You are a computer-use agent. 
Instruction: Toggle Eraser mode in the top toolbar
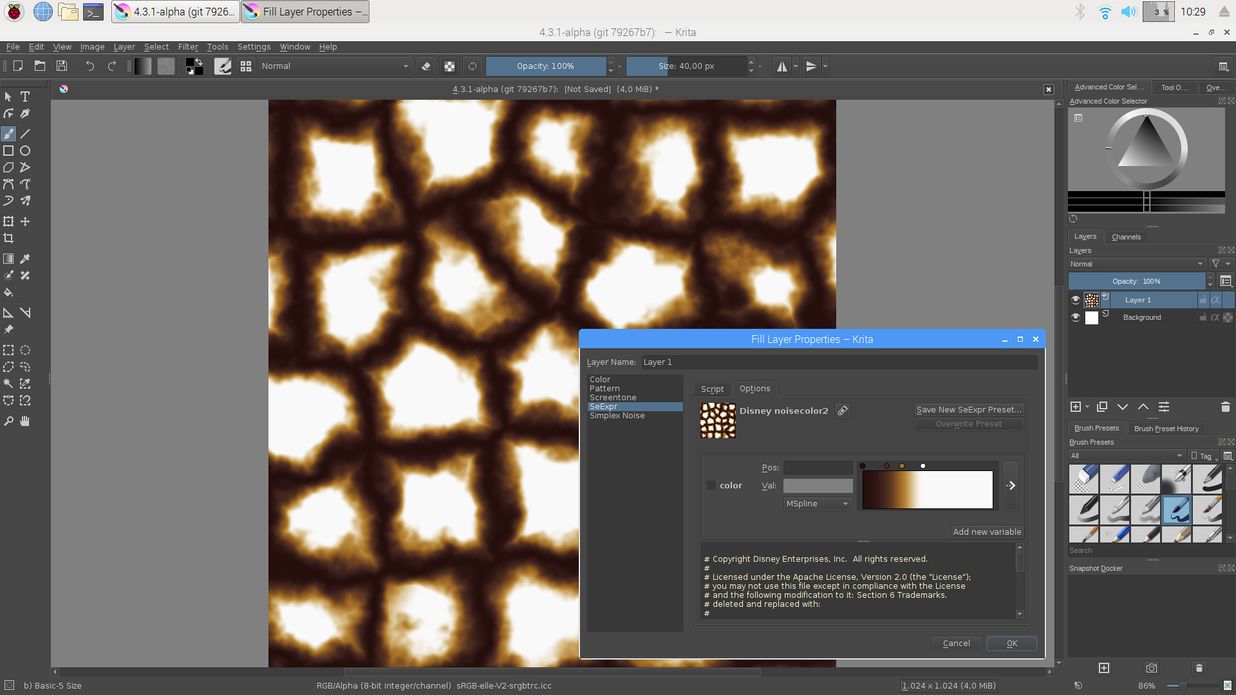click(x=426, y=66)
